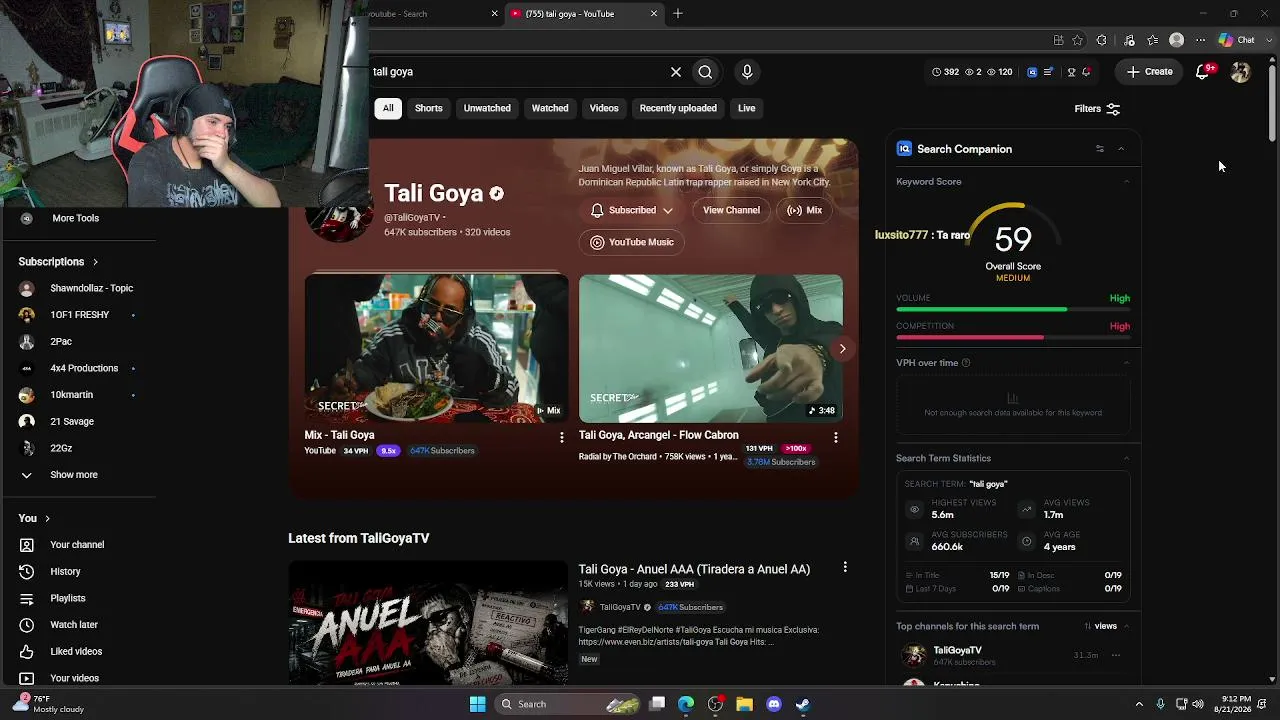Open the YouTube account avatar menu
Viewport: 1280px width, 720px height.
(x=1240, y=72)
